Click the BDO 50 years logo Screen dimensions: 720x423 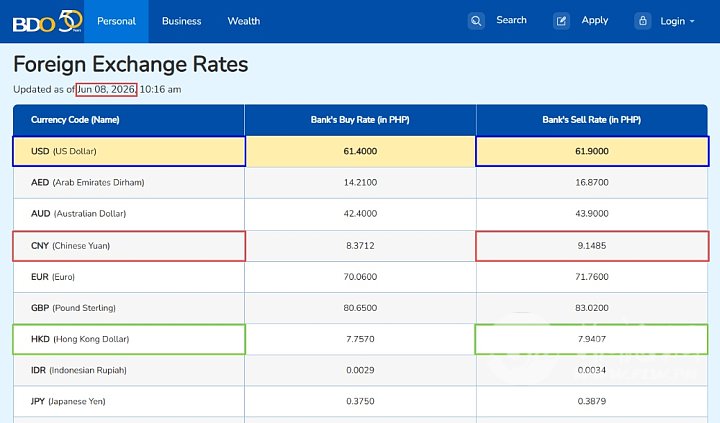47,21
